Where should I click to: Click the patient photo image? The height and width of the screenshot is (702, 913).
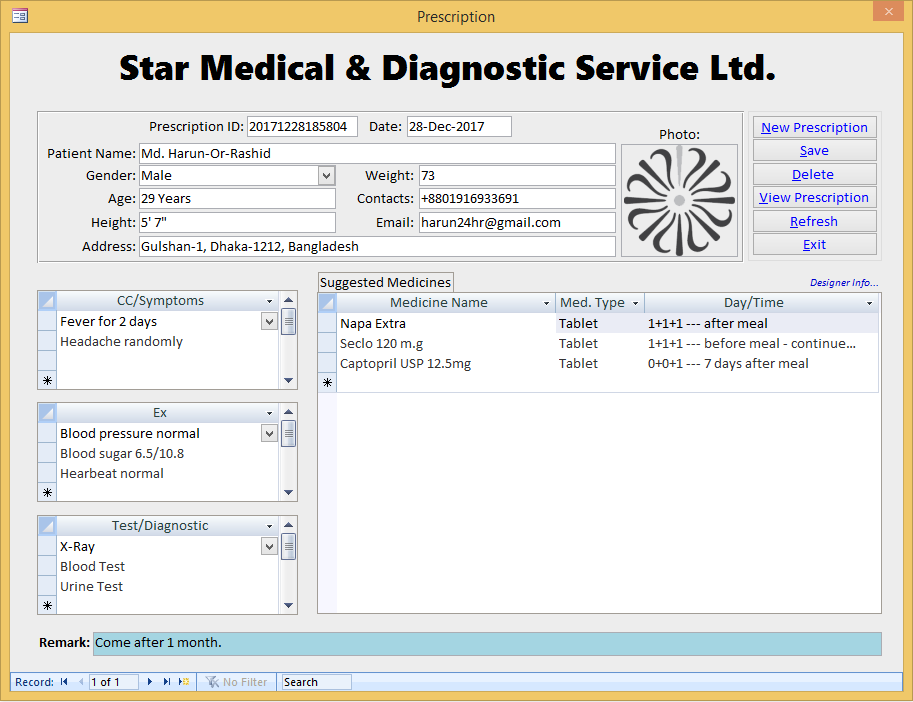point(679,200)
